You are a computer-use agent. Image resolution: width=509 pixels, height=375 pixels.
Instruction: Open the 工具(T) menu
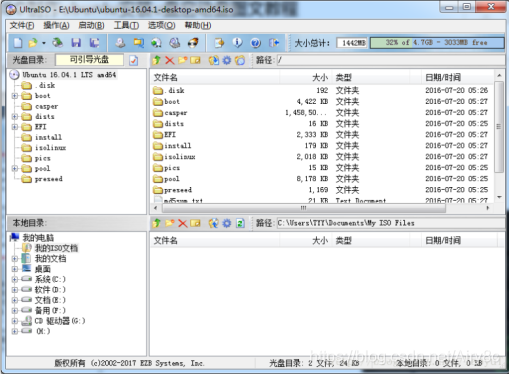(x=126, y=25)
